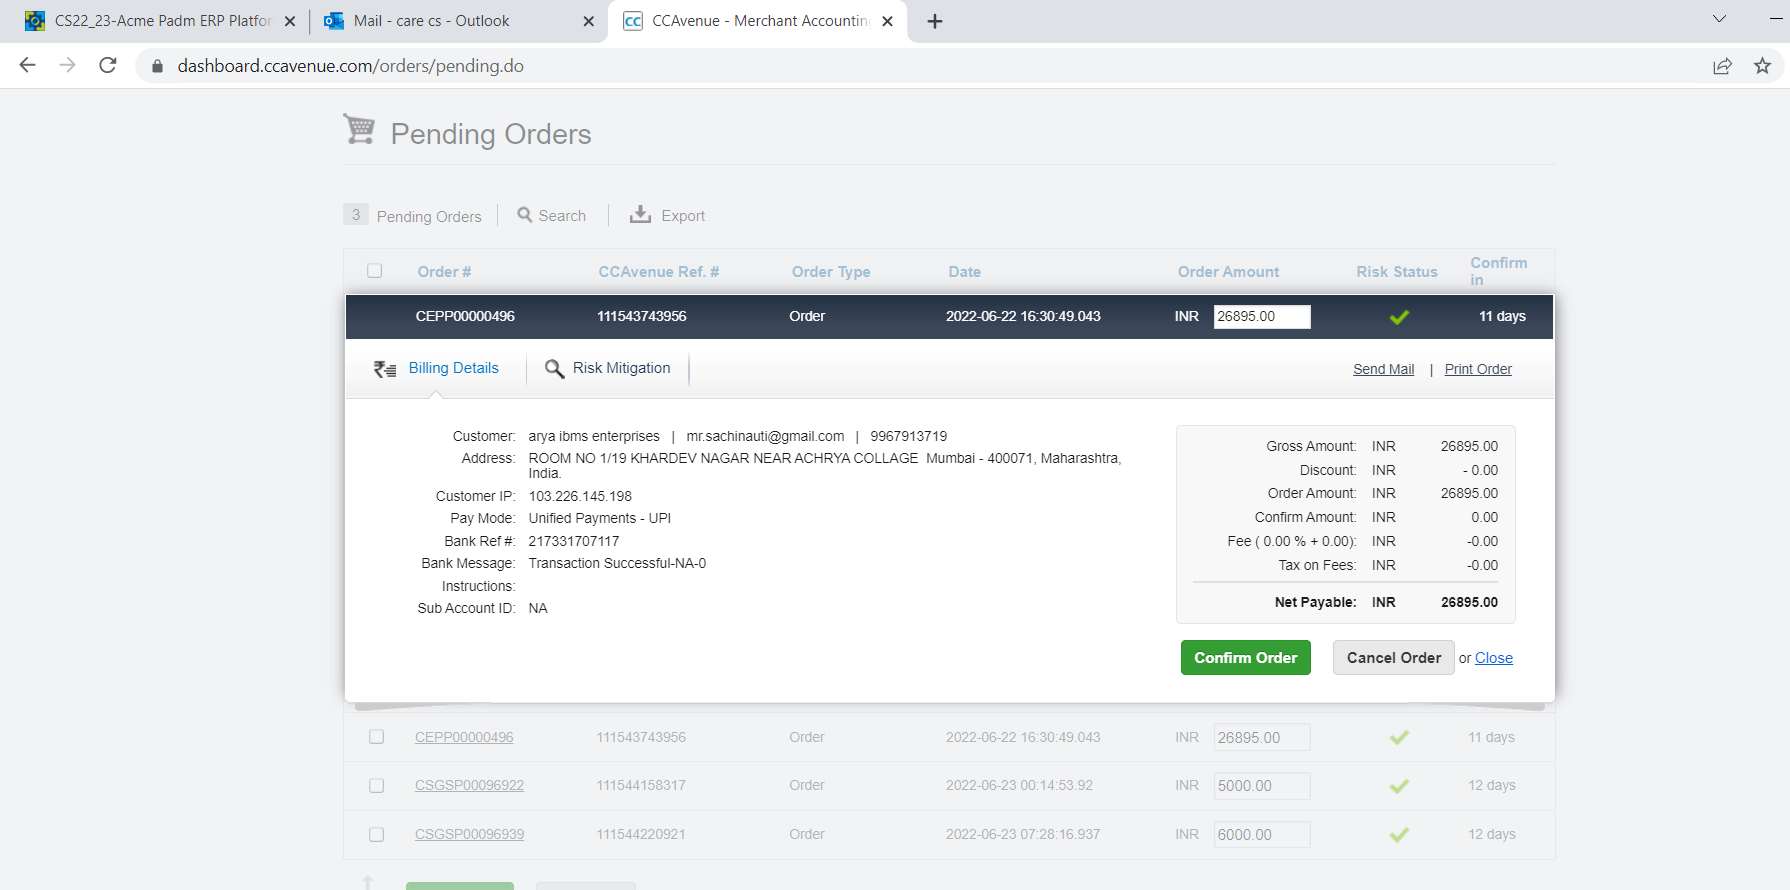Screen dimensions: 1790x890
Task: Sort by Order Type column header
Action: pos(831,272)
